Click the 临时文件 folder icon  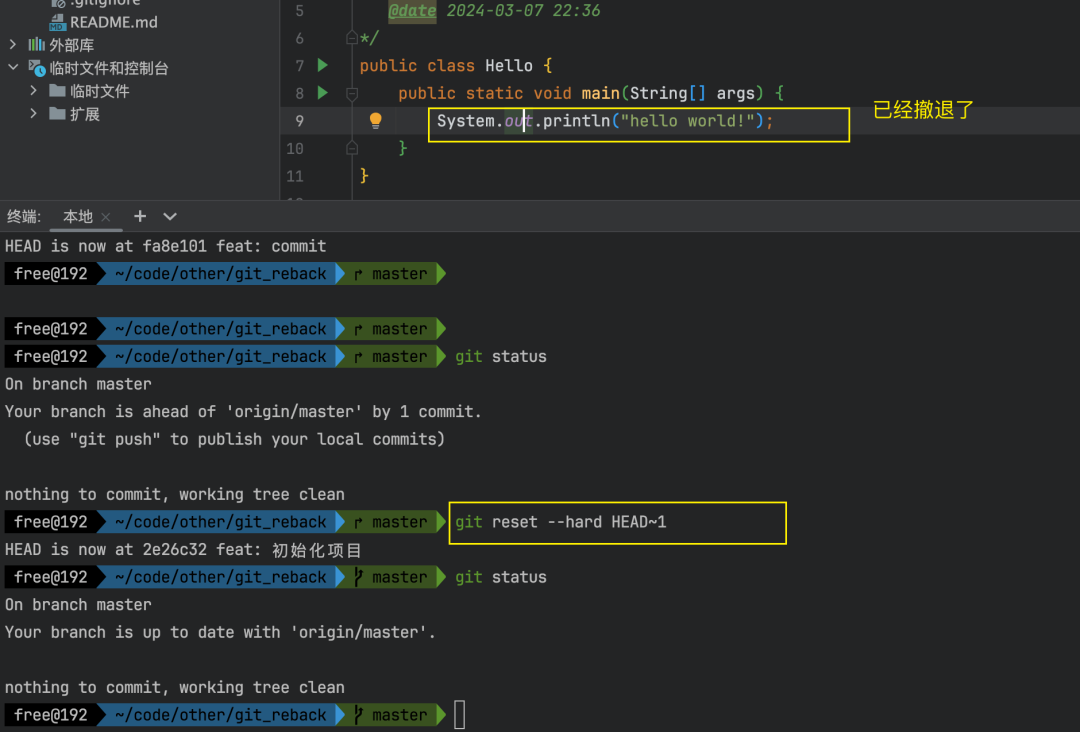pyautogui.click(x=58, y=91)
